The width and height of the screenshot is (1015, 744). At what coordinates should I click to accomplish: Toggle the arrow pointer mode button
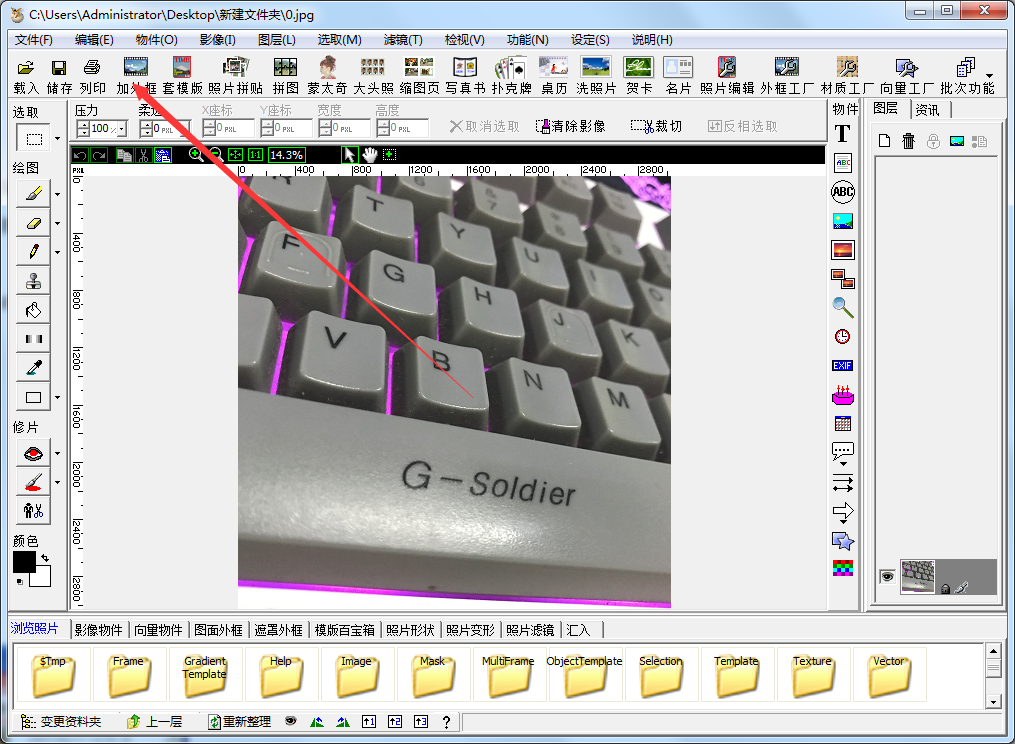(350, 155)
